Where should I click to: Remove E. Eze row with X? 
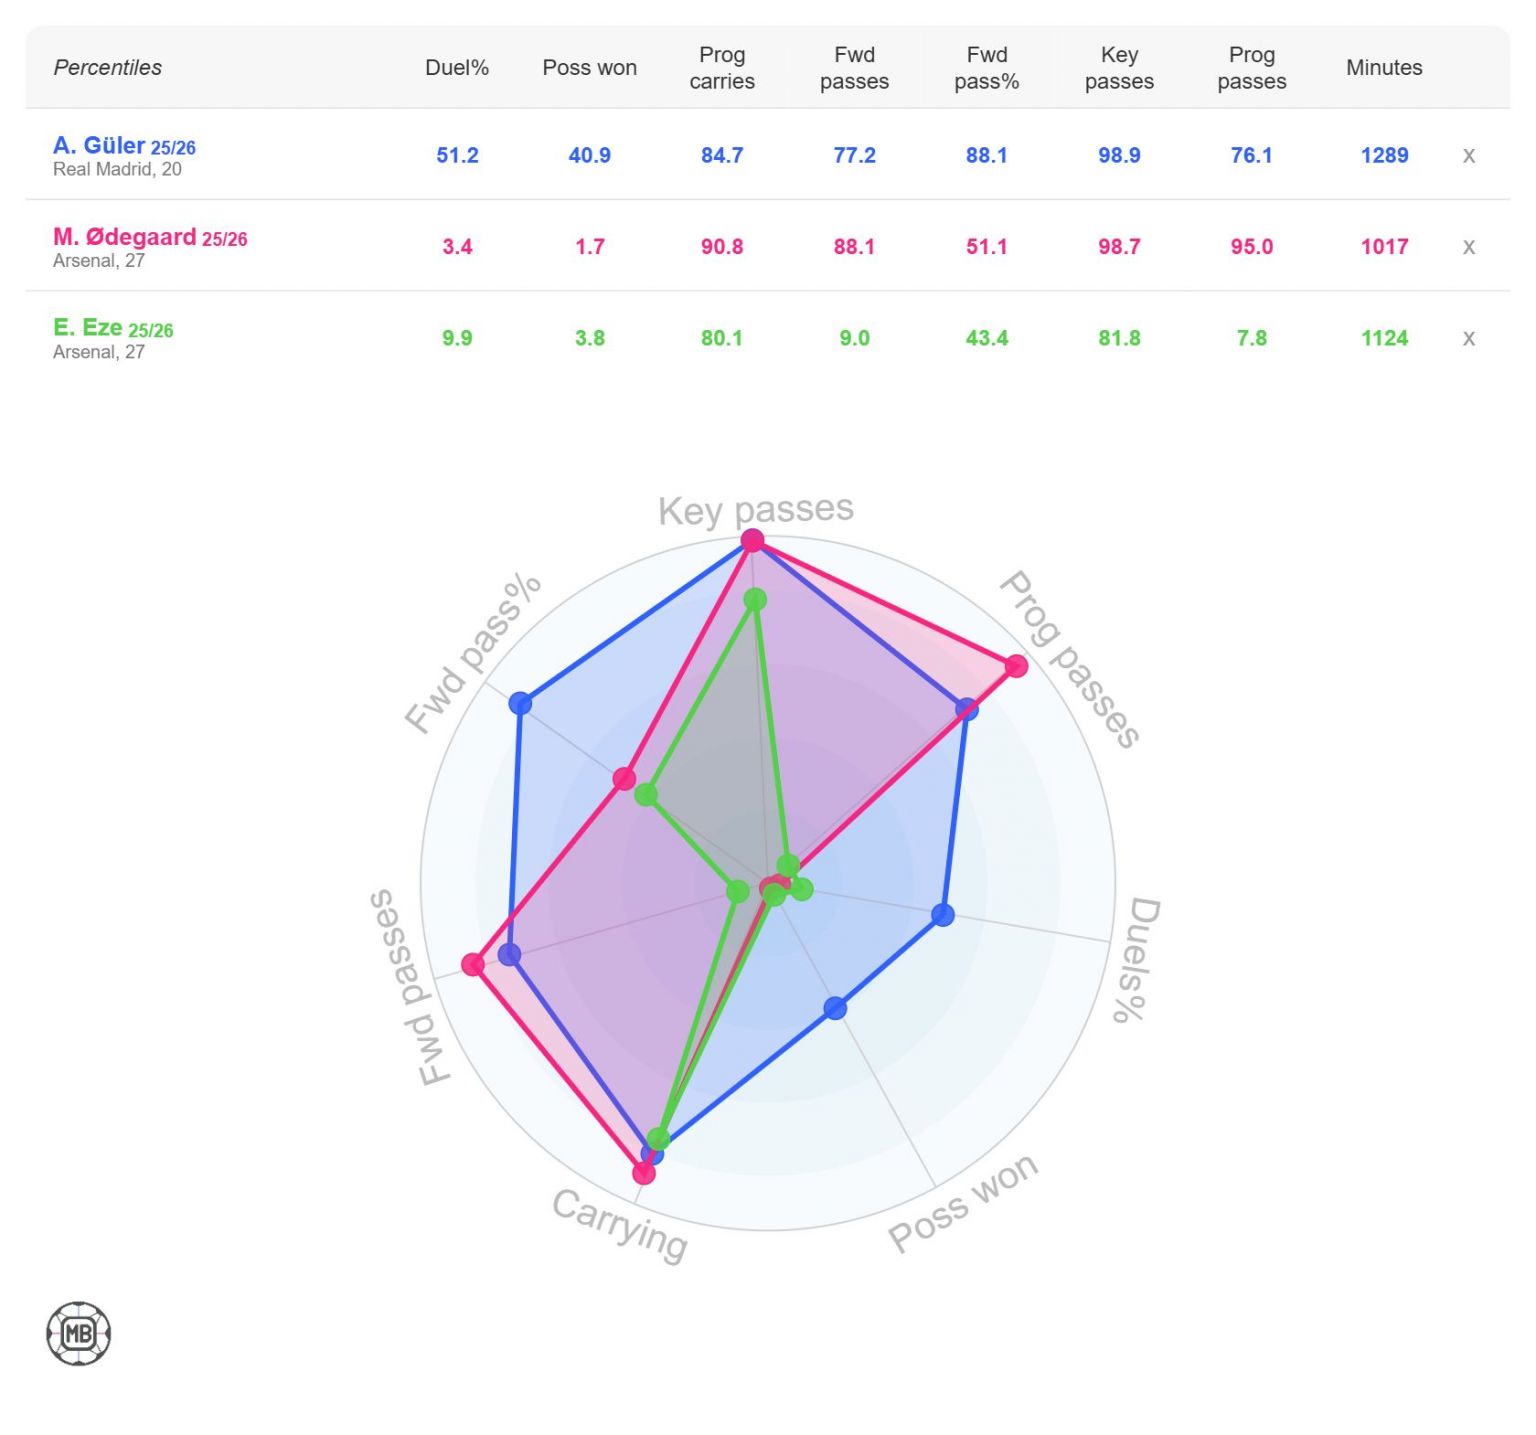click(1468, 338)
